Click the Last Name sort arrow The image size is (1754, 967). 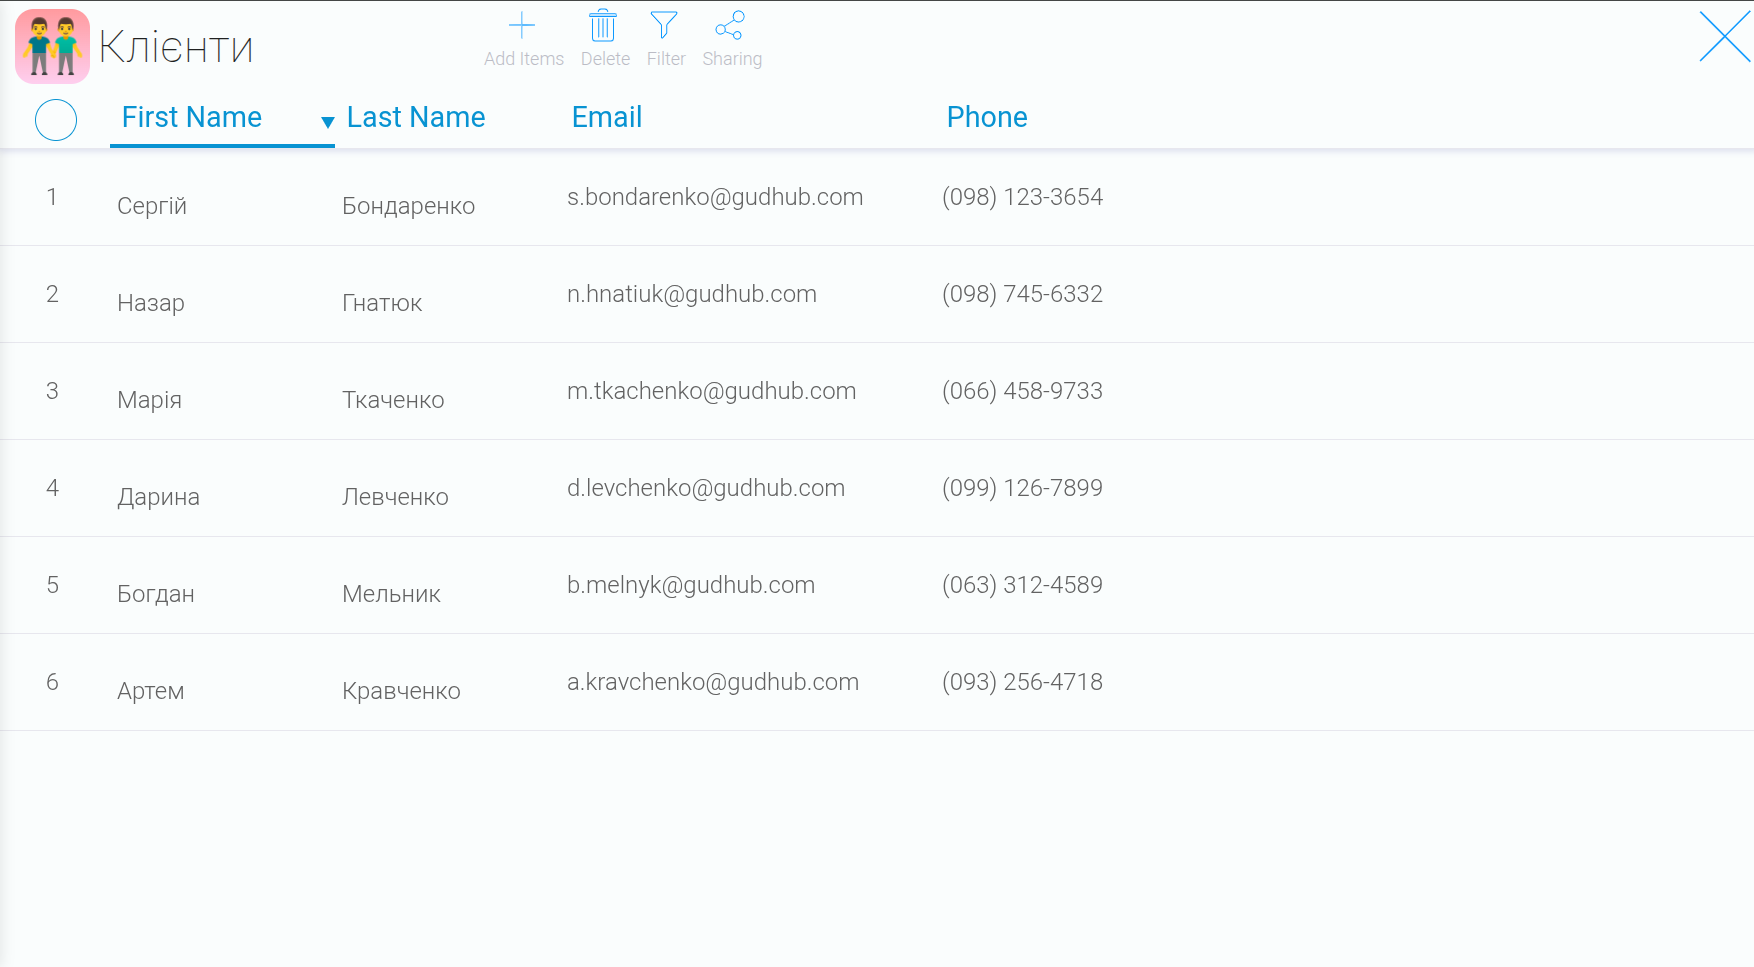coord(327,122)
